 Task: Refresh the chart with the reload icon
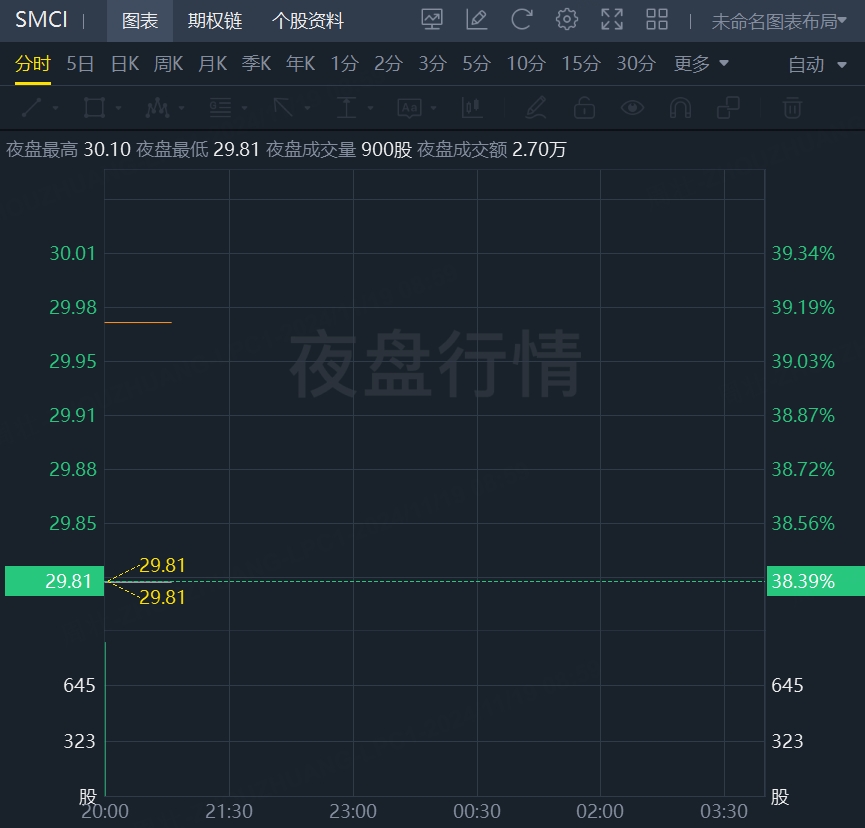(x=521, y=20)
